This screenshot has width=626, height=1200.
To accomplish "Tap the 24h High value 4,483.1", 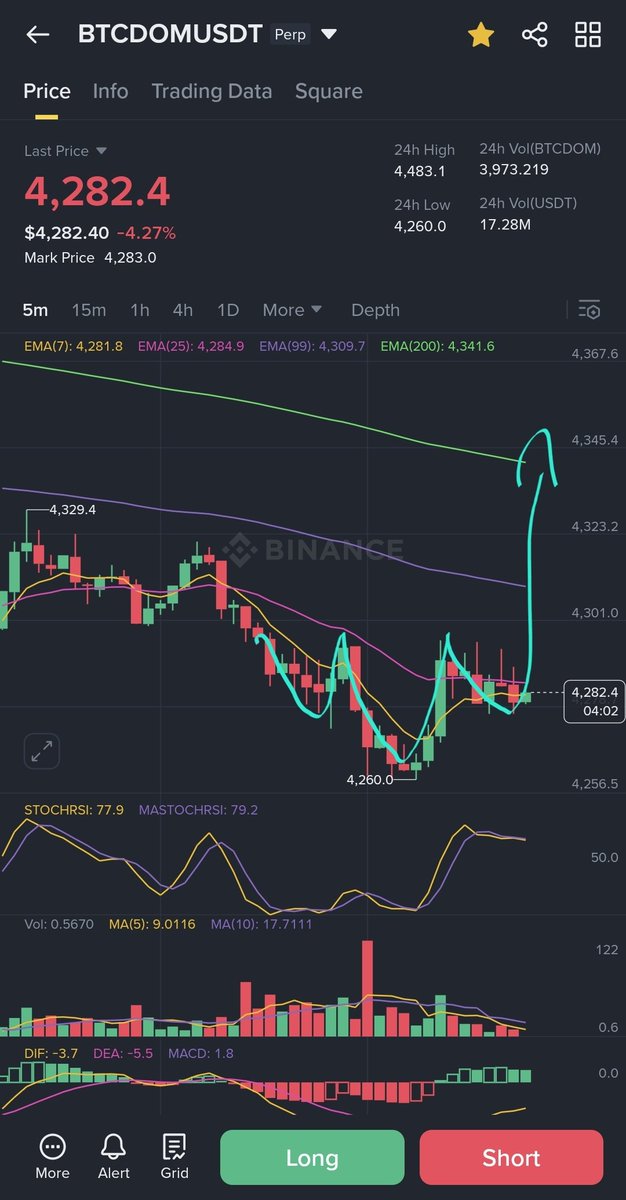I will (x=419, y=172).
